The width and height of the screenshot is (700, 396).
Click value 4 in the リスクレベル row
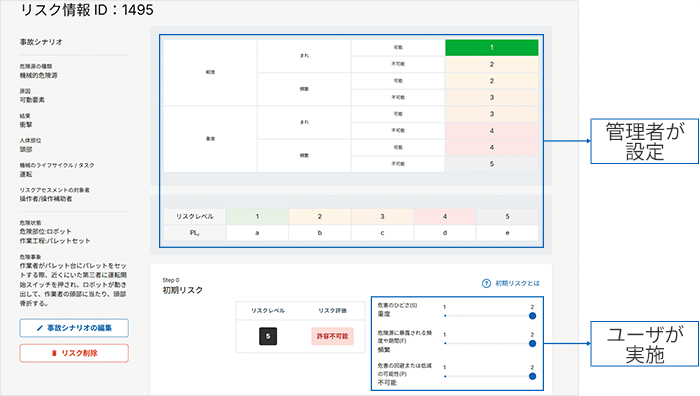[445, 216]
